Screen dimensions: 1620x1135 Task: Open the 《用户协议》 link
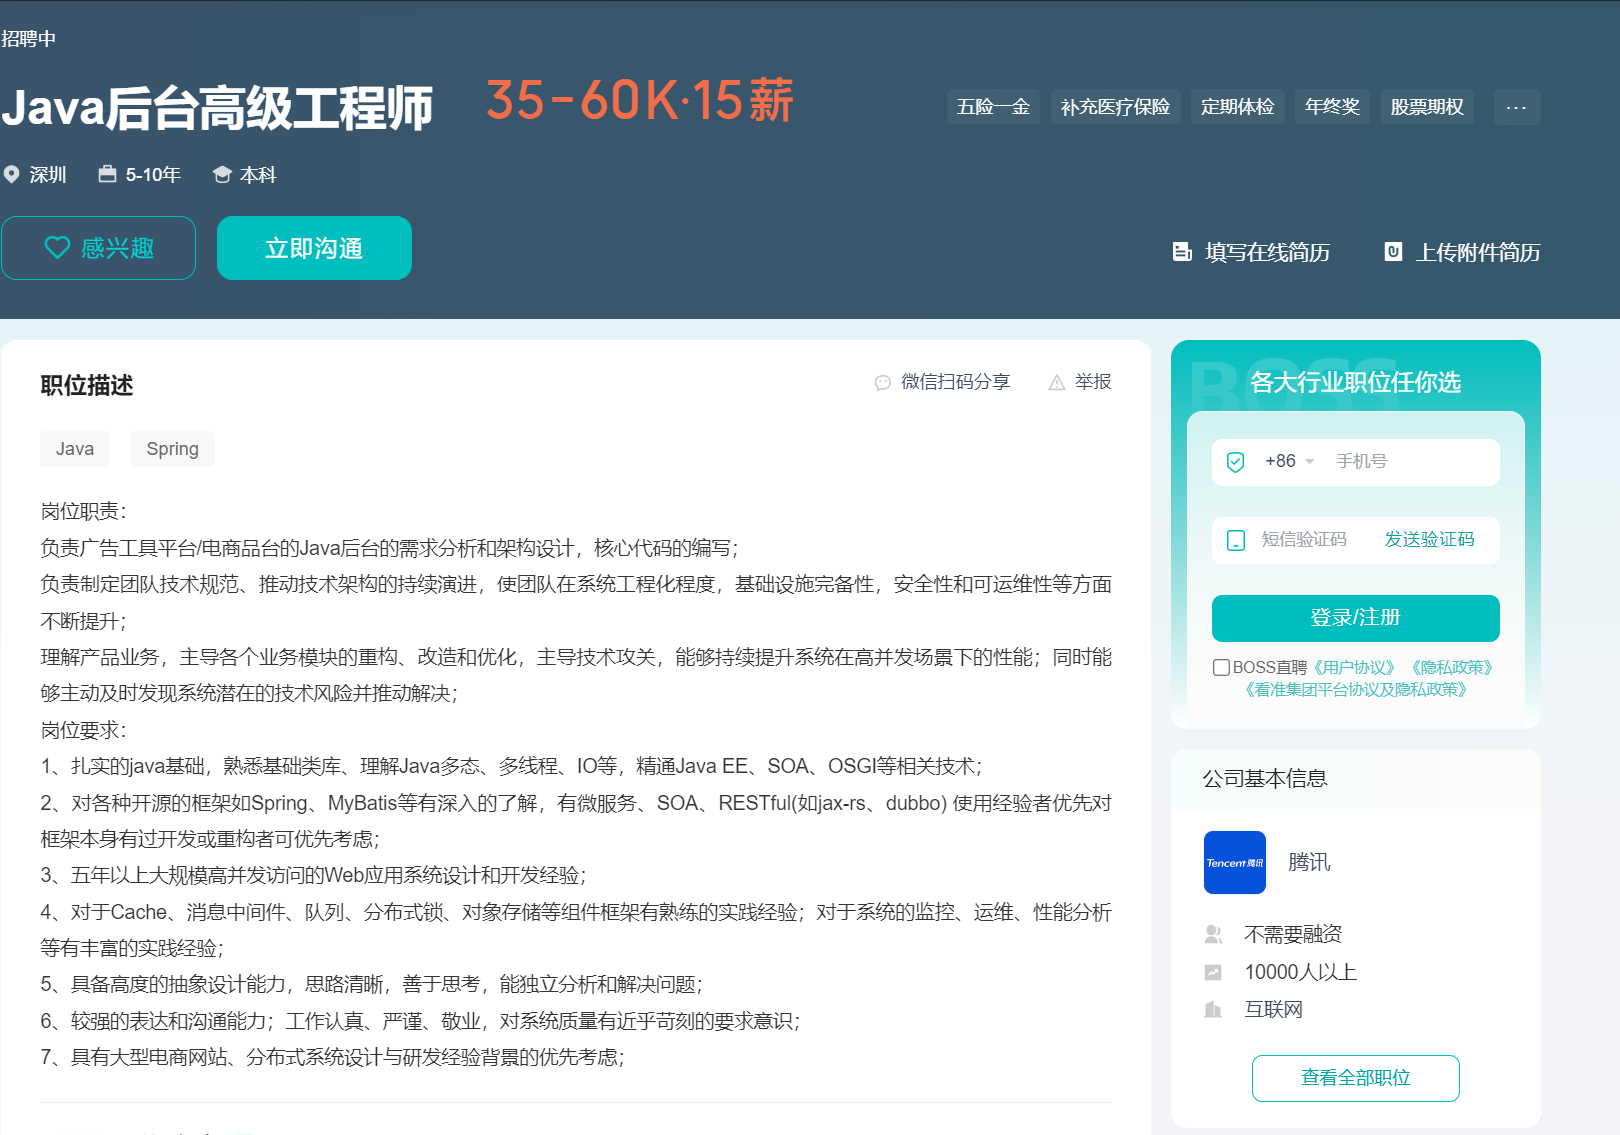pyautogui.click(x=1354, y=667)
